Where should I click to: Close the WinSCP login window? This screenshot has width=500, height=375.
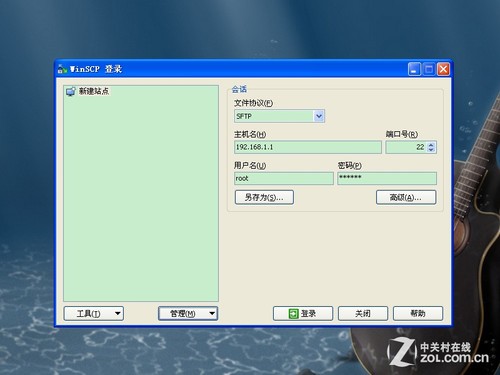click(x=443, y=69)
